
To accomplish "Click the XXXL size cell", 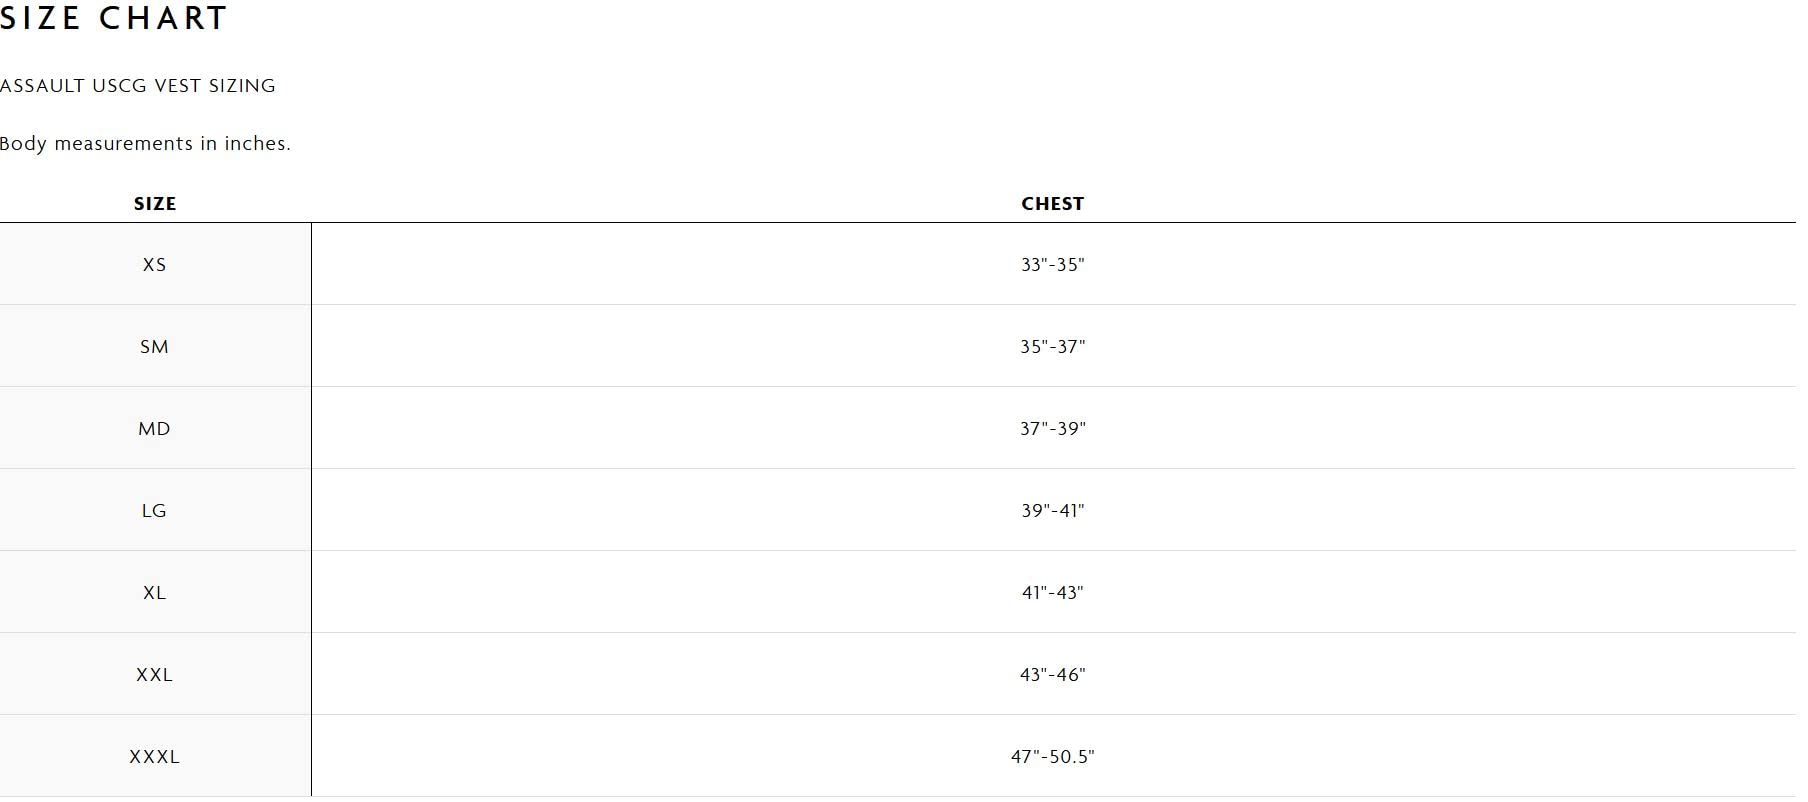I will click(154, 757).
